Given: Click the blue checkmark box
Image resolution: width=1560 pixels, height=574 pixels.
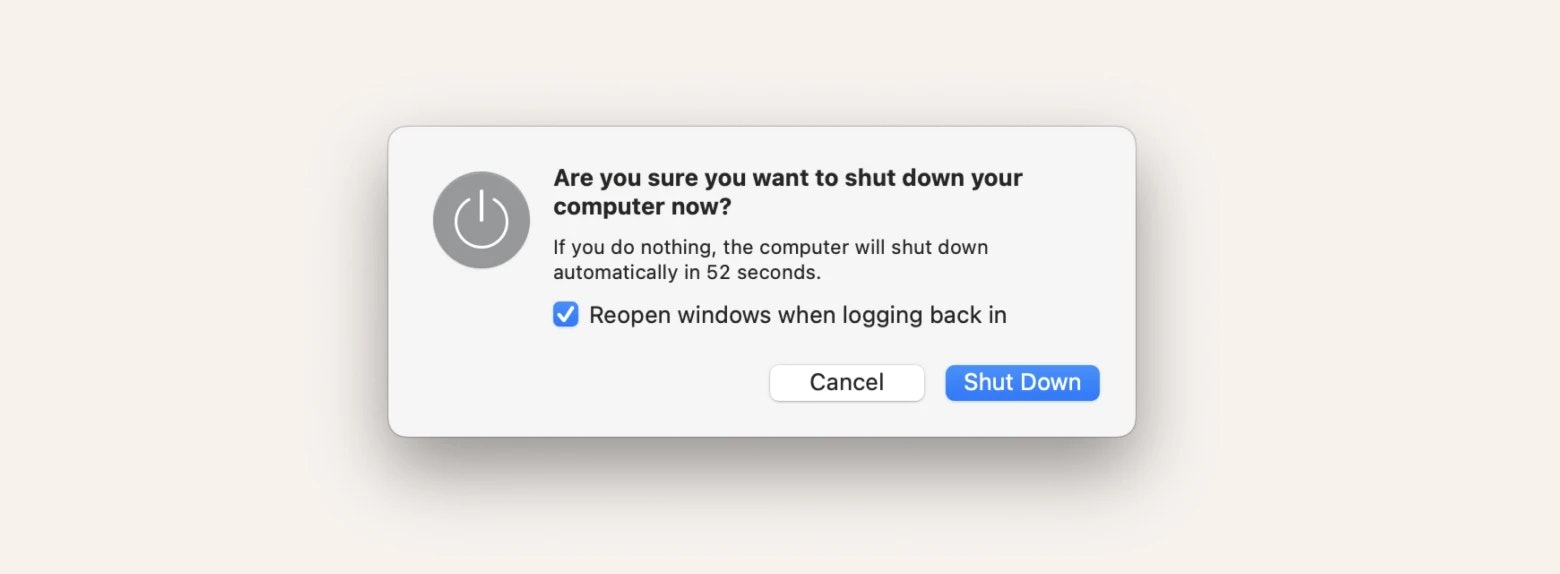Looking at the screenshot, I should click(566, 315).
